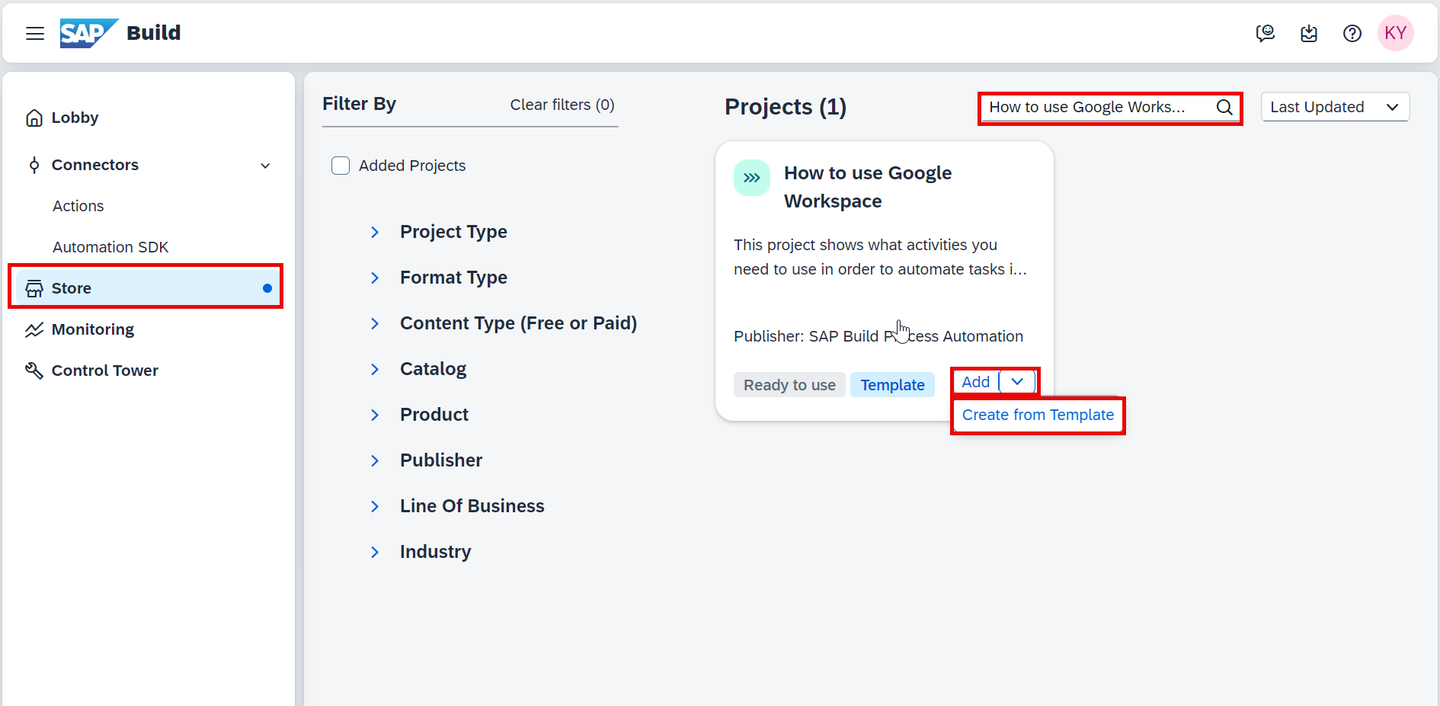
Task: Click Publisher: SAP Build Process Automation text
Action: click(x=878, y=336)
